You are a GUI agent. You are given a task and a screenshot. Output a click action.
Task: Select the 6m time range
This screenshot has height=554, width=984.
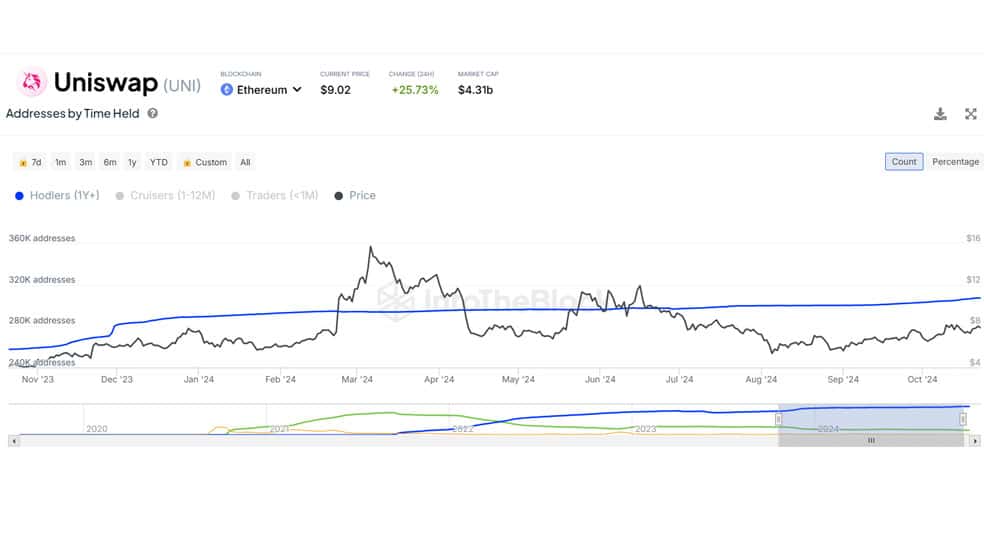pyautogui.click(x=110, y=162)
